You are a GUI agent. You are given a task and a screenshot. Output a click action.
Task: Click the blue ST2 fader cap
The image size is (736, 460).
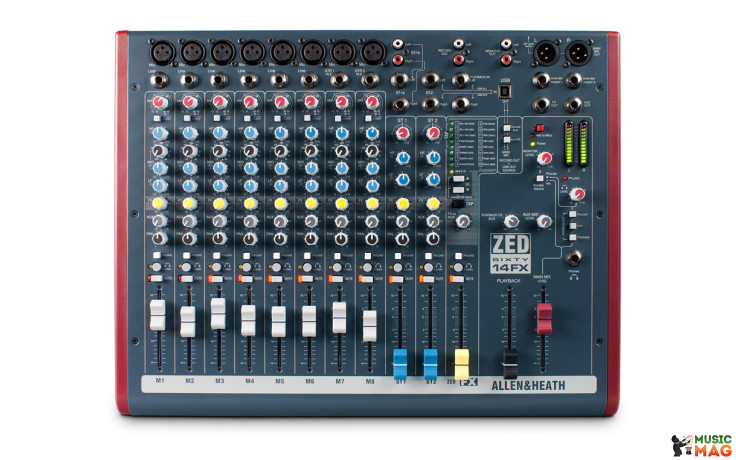point(430,364)
